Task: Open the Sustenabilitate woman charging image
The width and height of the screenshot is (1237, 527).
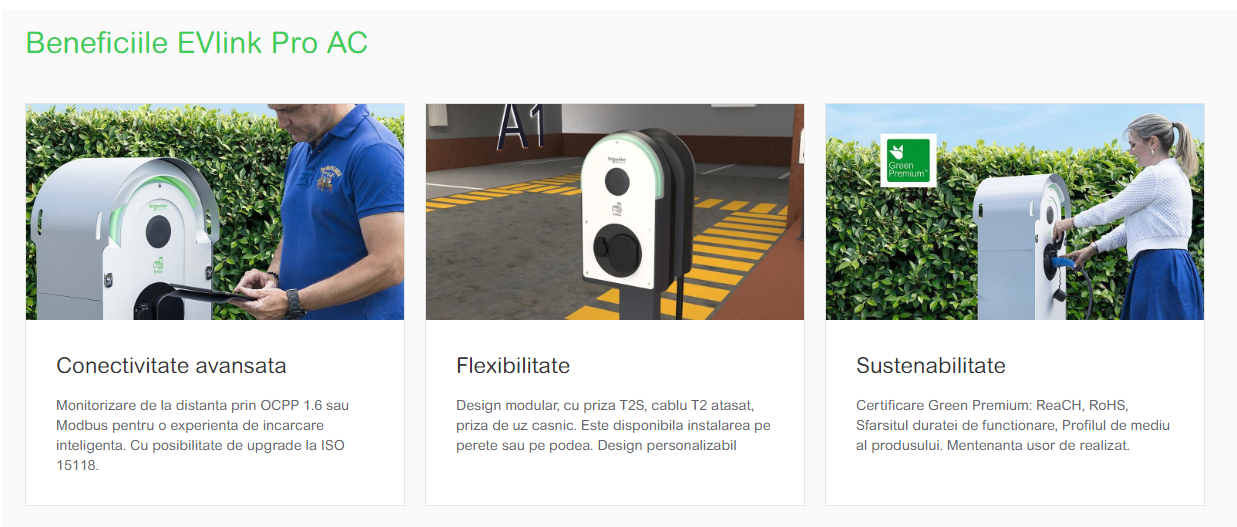Action: [x=1015, y=212]
